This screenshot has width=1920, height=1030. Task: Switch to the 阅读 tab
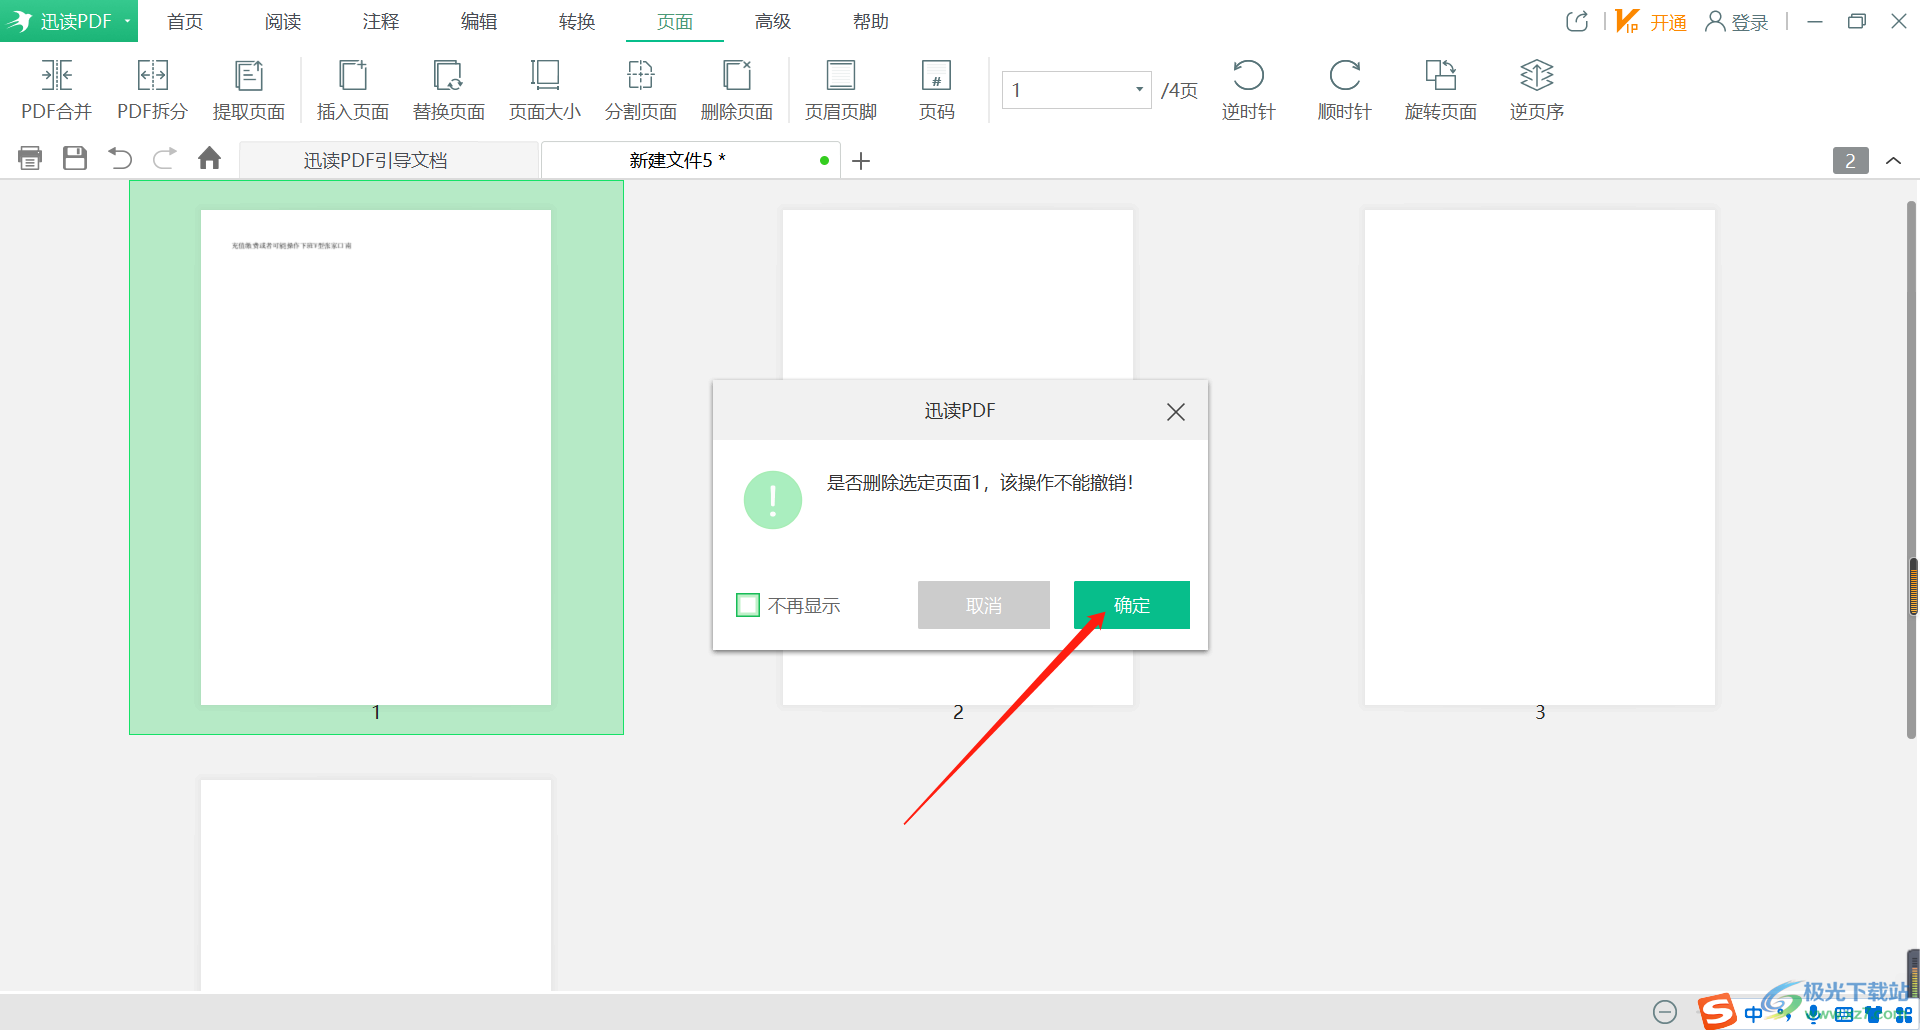point(283,21)
